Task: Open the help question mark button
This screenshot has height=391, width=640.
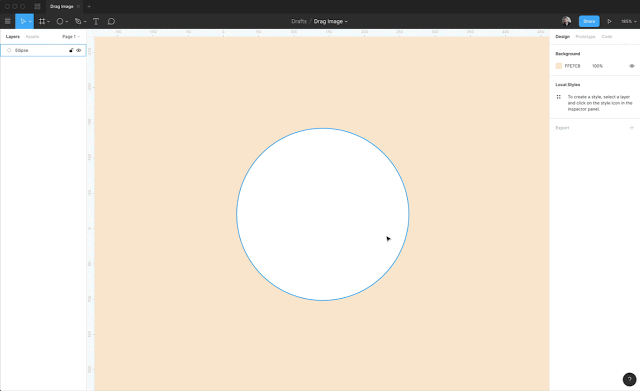Action: pyautogui.click(x=629, y=379)
